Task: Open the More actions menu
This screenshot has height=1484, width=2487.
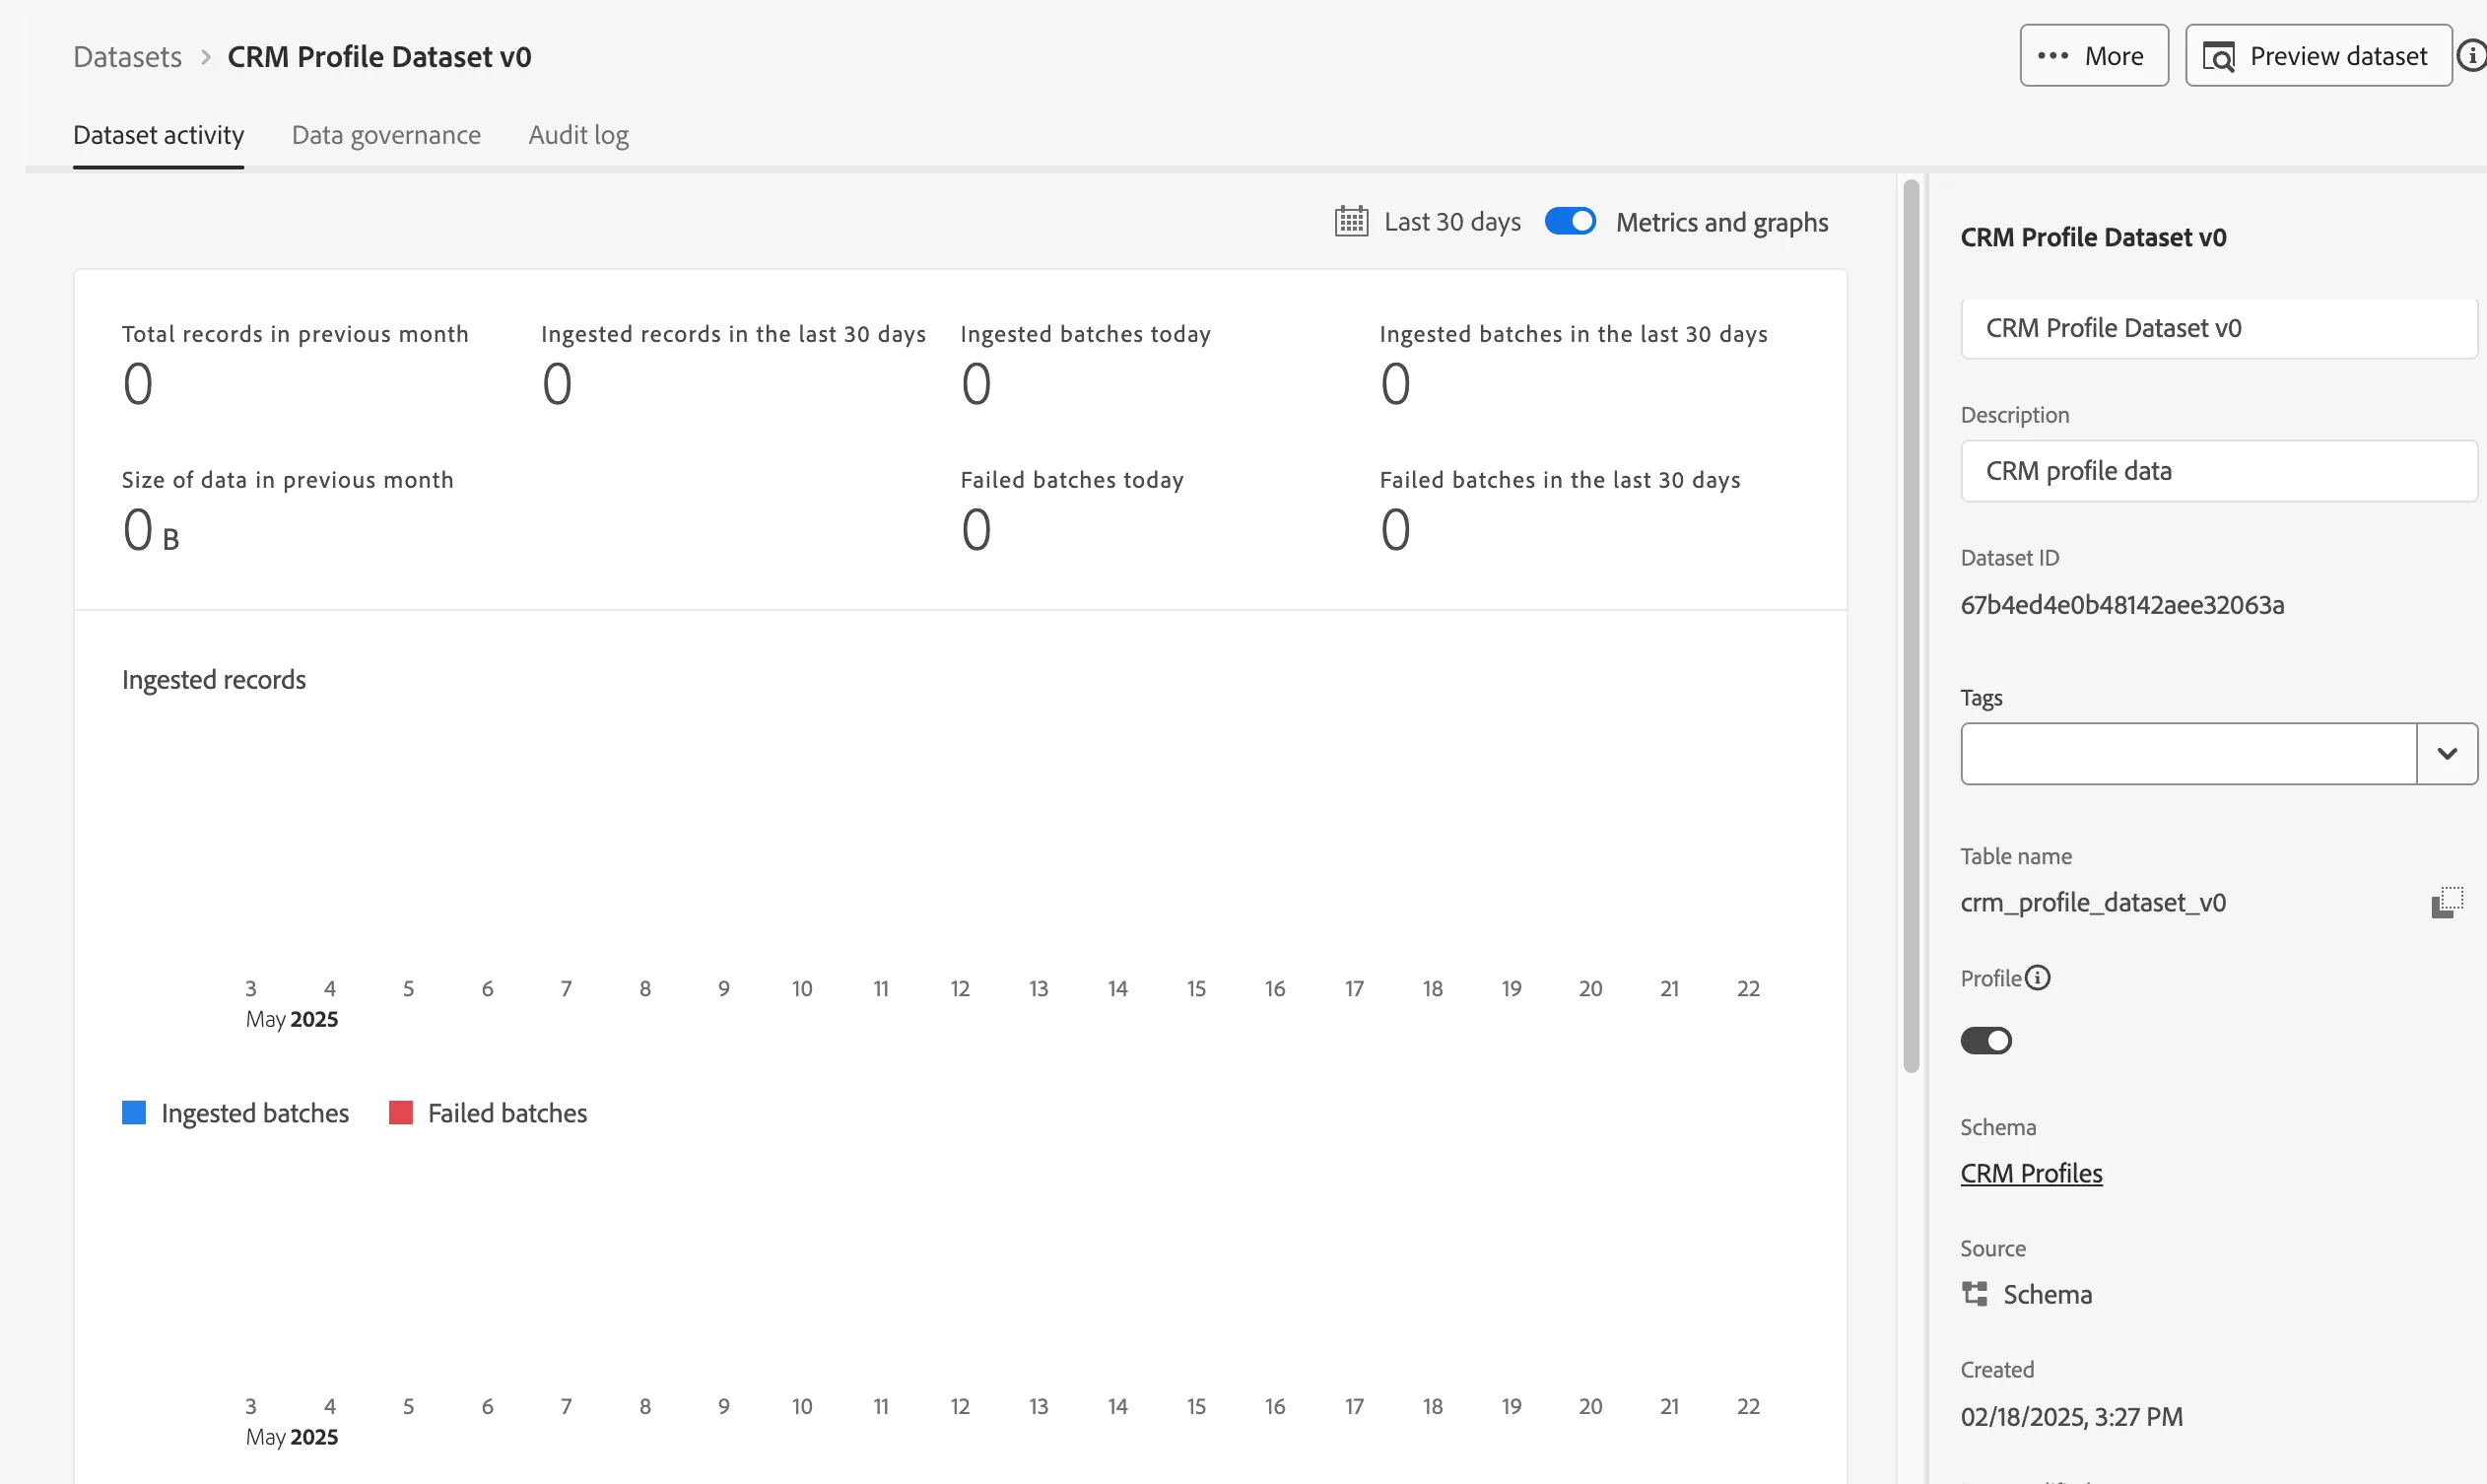Action: click(x=2094, y=56)
